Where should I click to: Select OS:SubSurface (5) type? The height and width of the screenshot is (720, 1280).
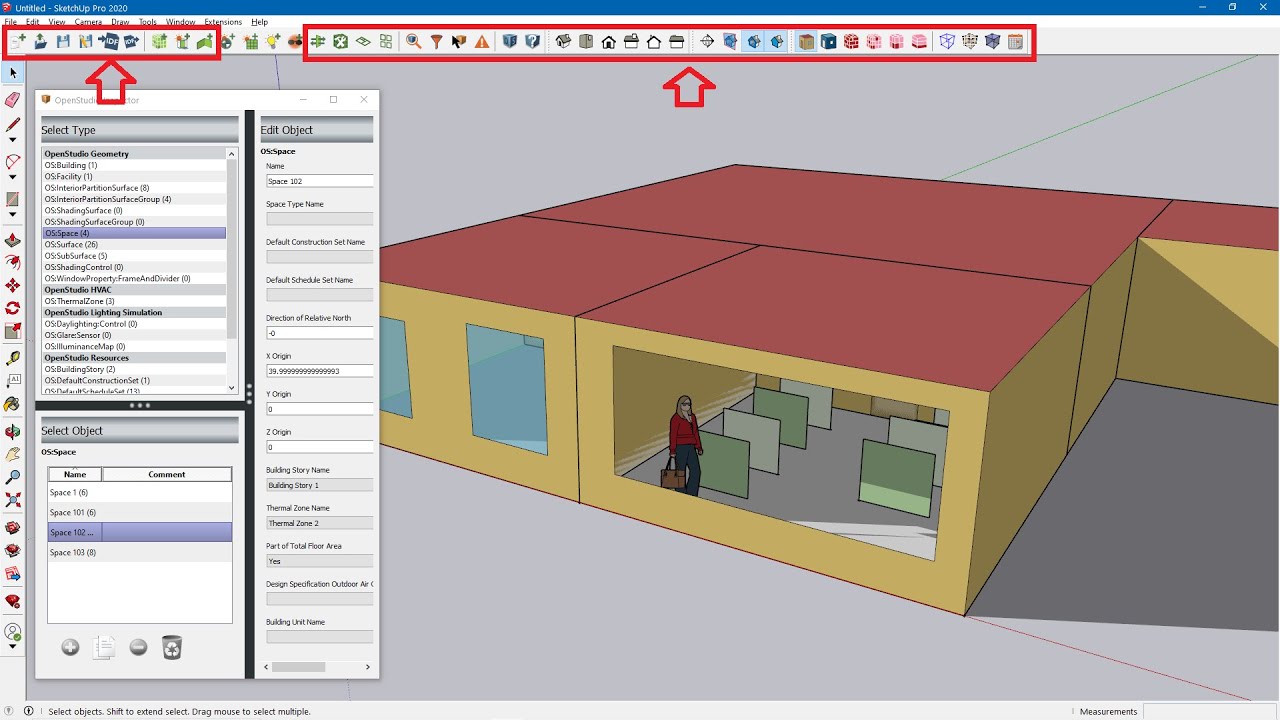point(134,256)
